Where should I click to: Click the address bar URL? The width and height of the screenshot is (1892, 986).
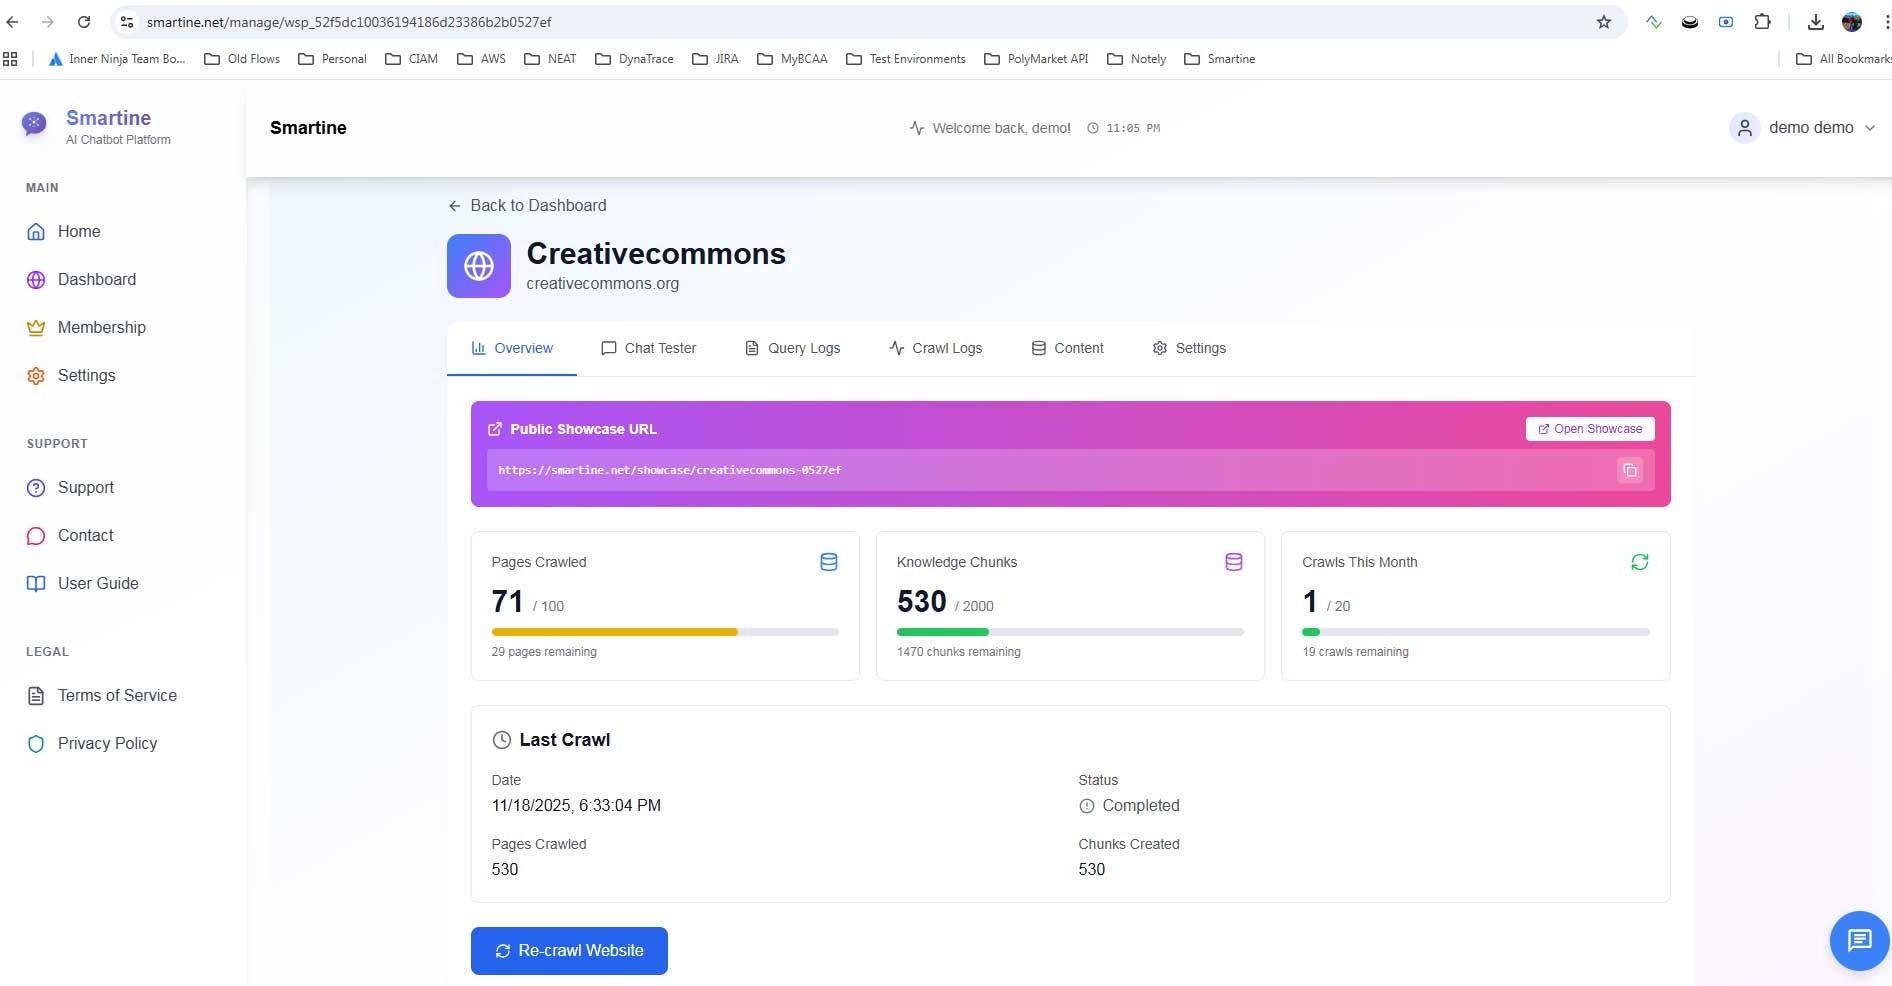tap(349, 22)
